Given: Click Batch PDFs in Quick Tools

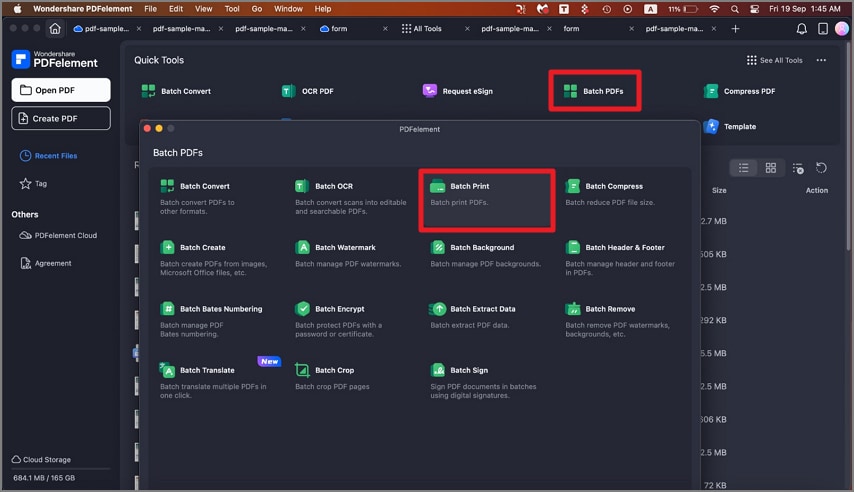Looking at the screenshot, I should coord(594,91).
